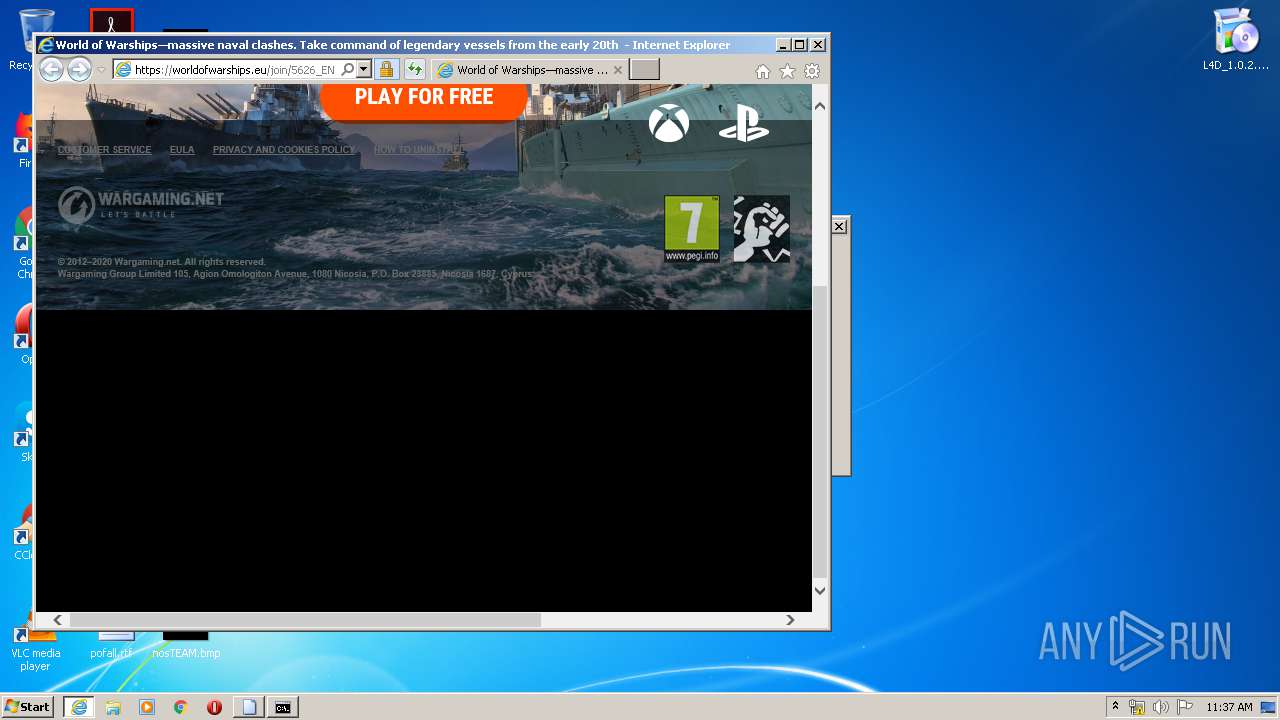
Task: Select the nosTEAM.bmp desktop file
Action: point(186,645)
